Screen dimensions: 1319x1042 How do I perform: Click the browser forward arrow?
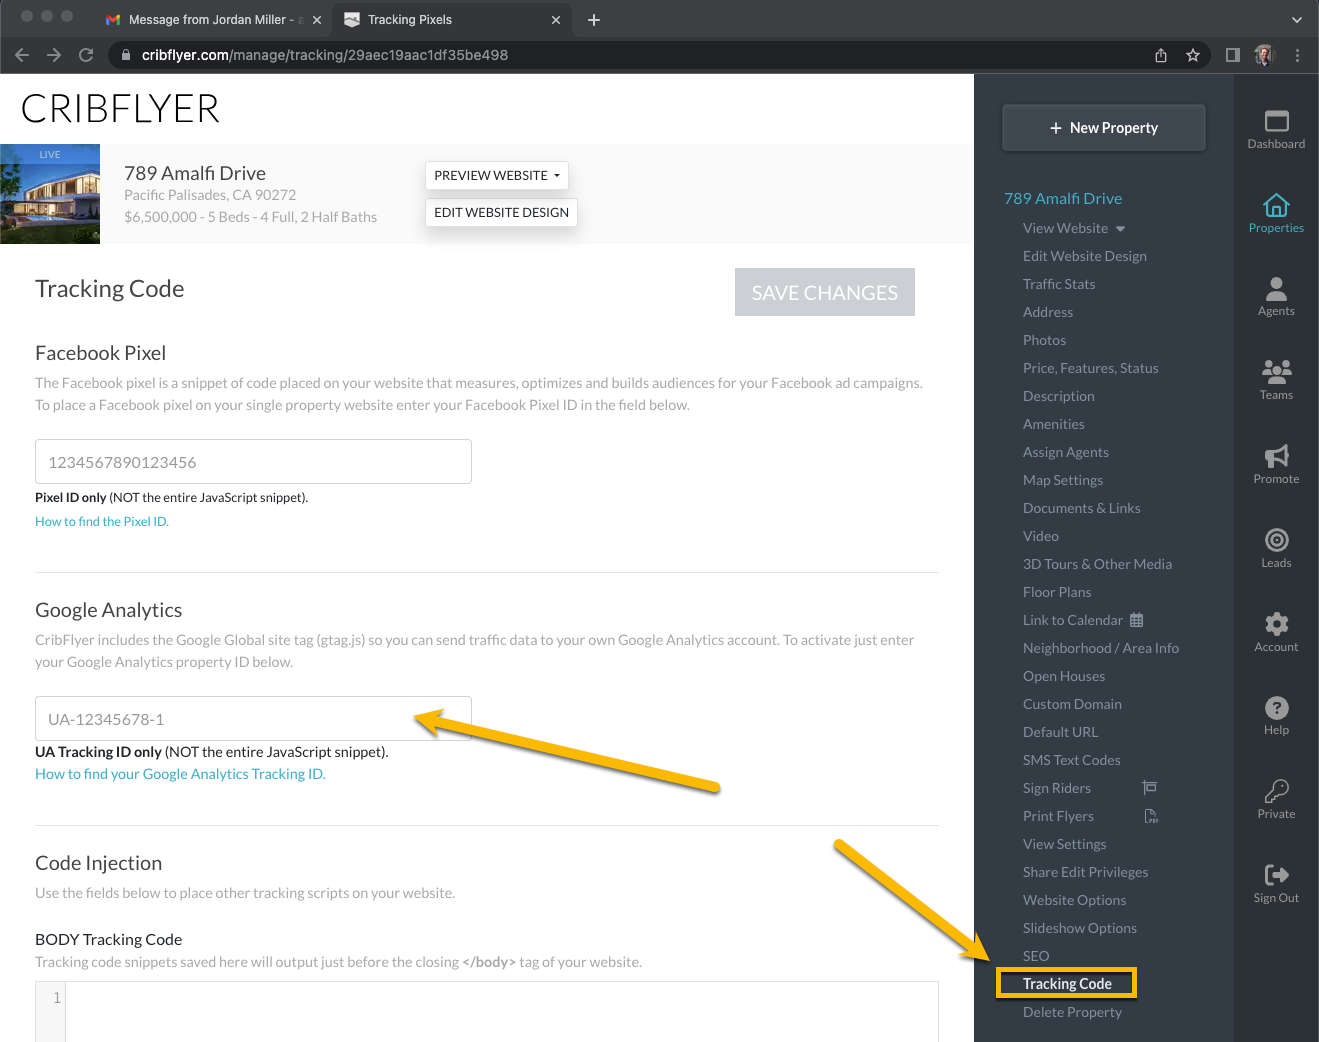coord(54,55)
